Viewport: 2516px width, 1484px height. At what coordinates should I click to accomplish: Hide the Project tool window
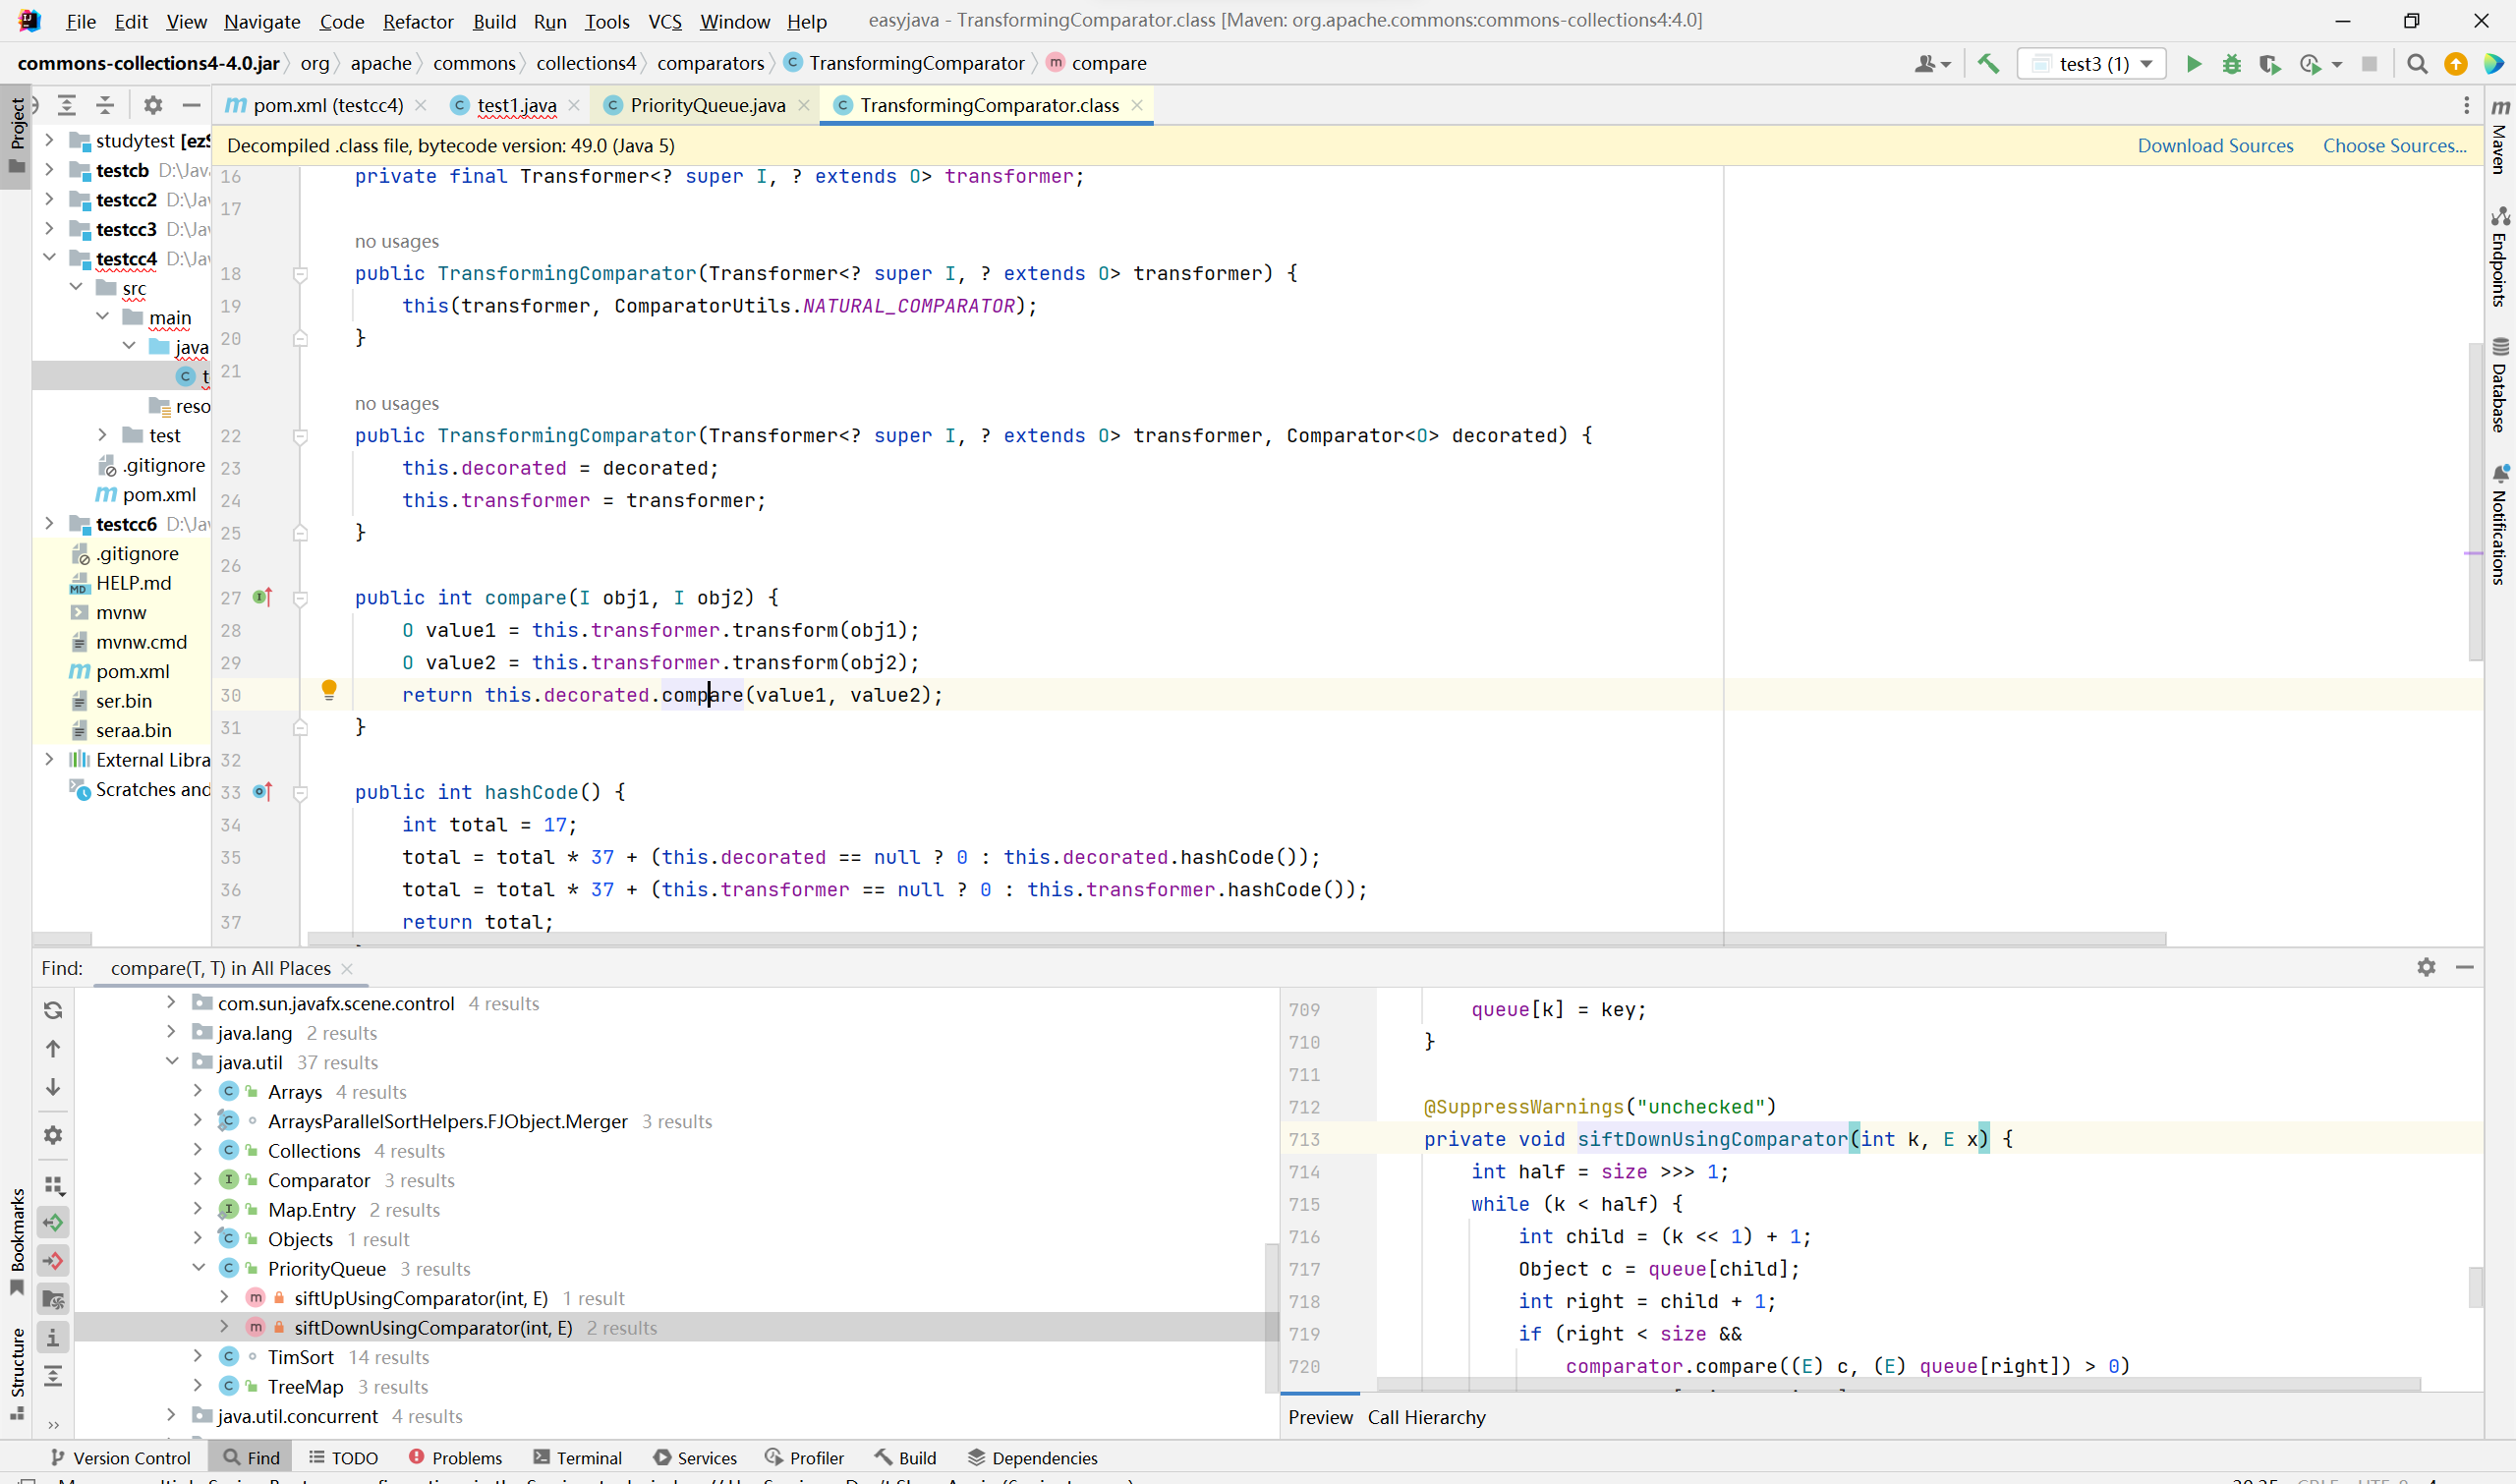191,105
